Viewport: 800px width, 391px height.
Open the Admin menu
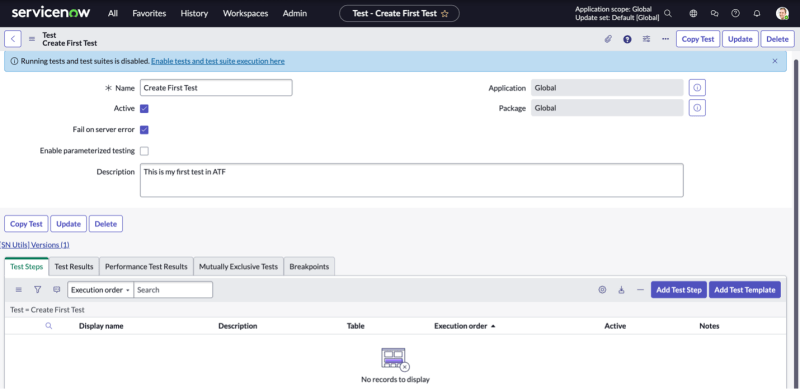(x=295, y=14)
